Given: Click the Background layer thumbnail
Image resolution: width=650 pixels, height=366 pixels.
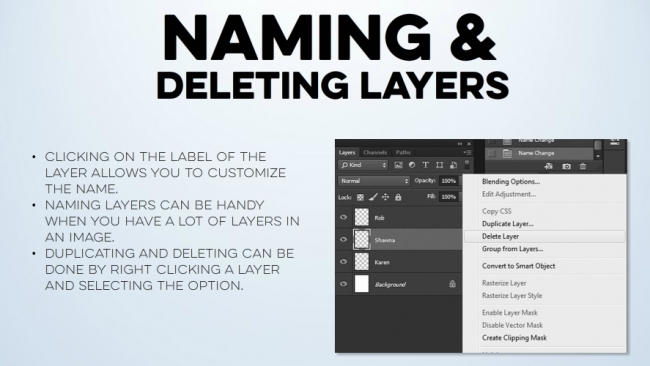Looking at the screenshot, I should pyautogui.click(x=361, y=284).
